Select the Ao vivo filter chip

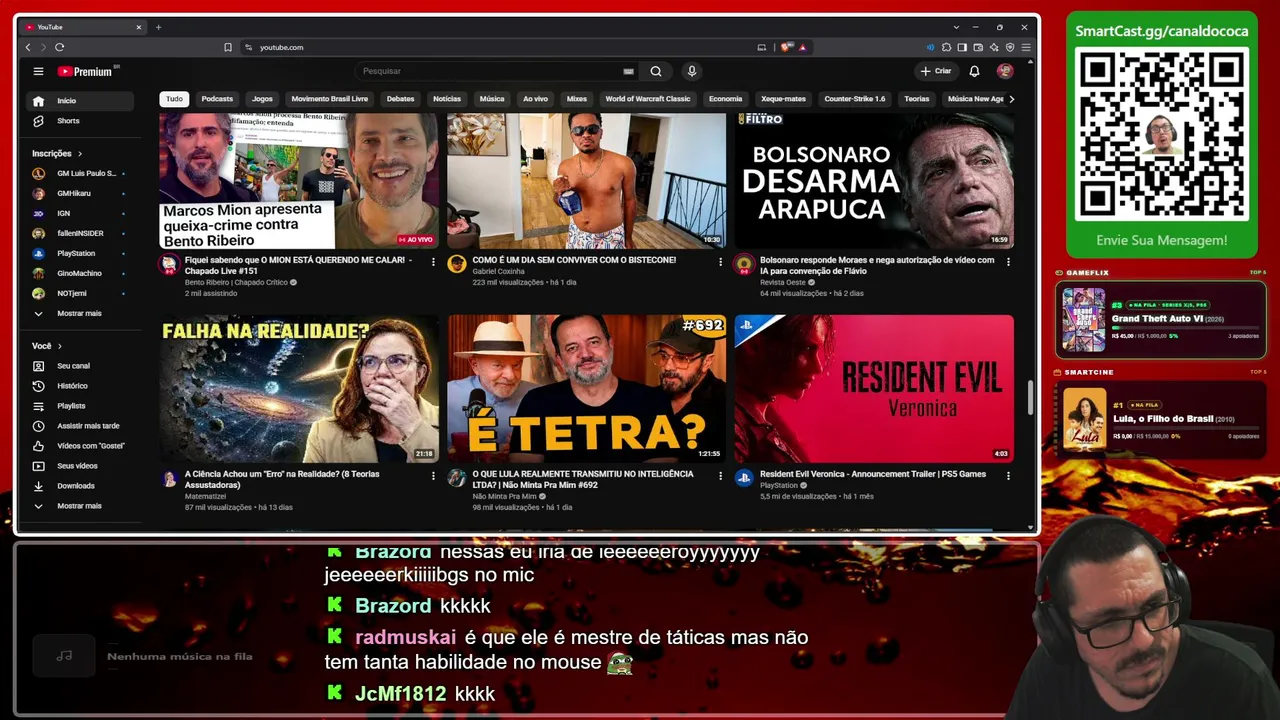point(535,99)
